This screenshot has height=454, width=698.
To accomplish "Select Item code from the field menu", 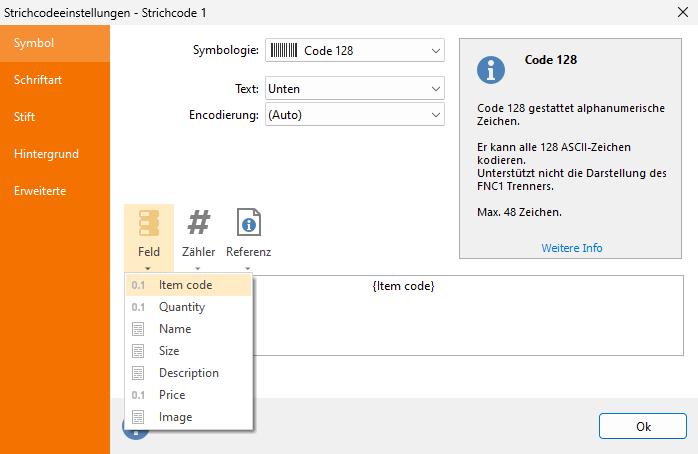I will (189, 285).
